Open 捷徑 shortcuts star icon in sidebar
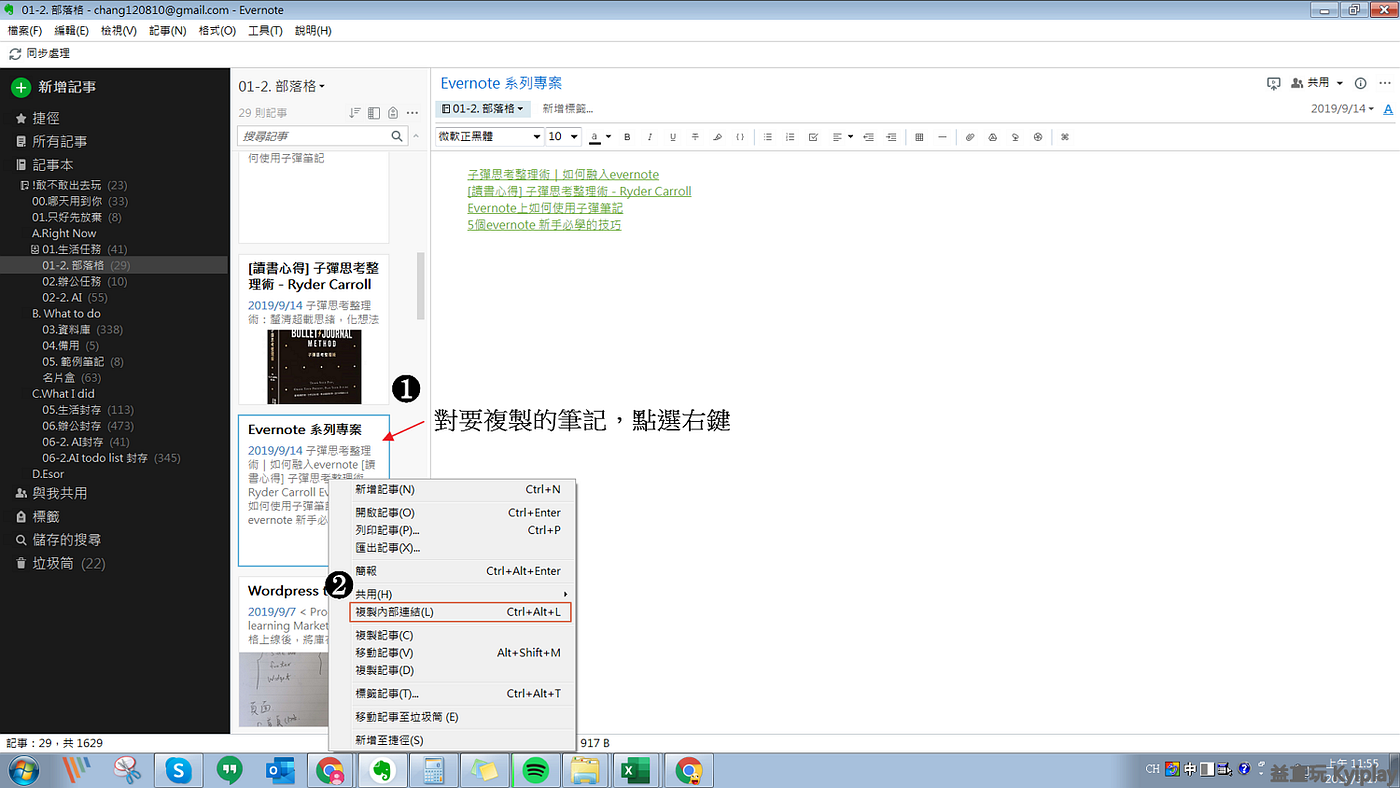The height and width of the screenshot is (788, 1400). [x=21, y=118]
